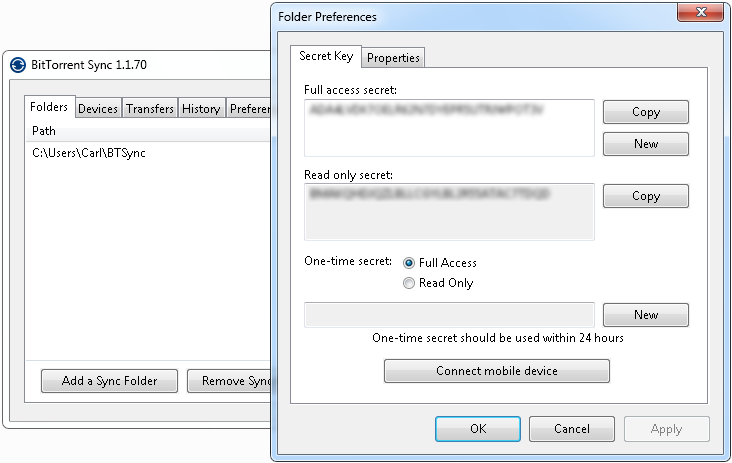The image size is (732, 463).
Task: Copy the full access secret
Action: [x=646, y=112]
